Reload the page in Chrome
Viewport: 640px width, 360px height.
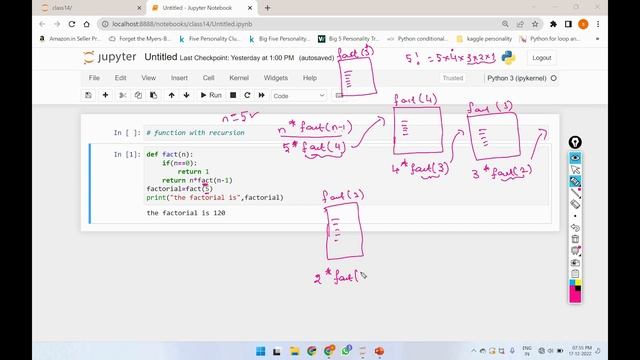click(x=72, y=24)
